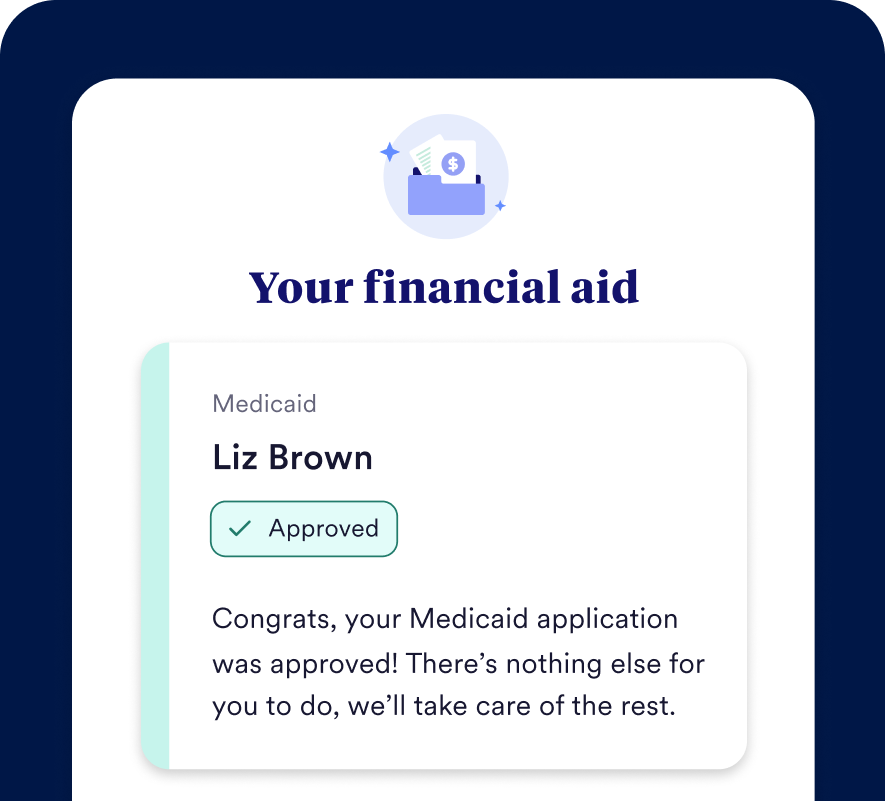This screenshot has height=801, width=885.
Task: Click the green-lined document in folder
Action: coord(425,157)
